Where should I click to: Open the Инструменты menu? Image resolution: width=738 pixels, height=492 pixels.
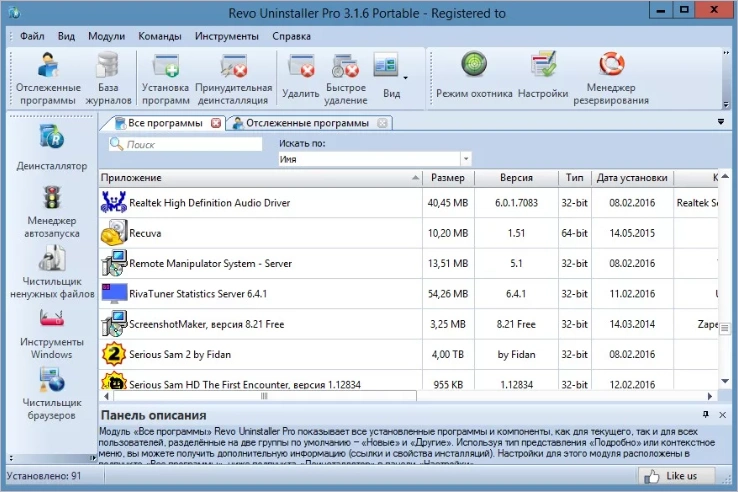click(226, 36)
